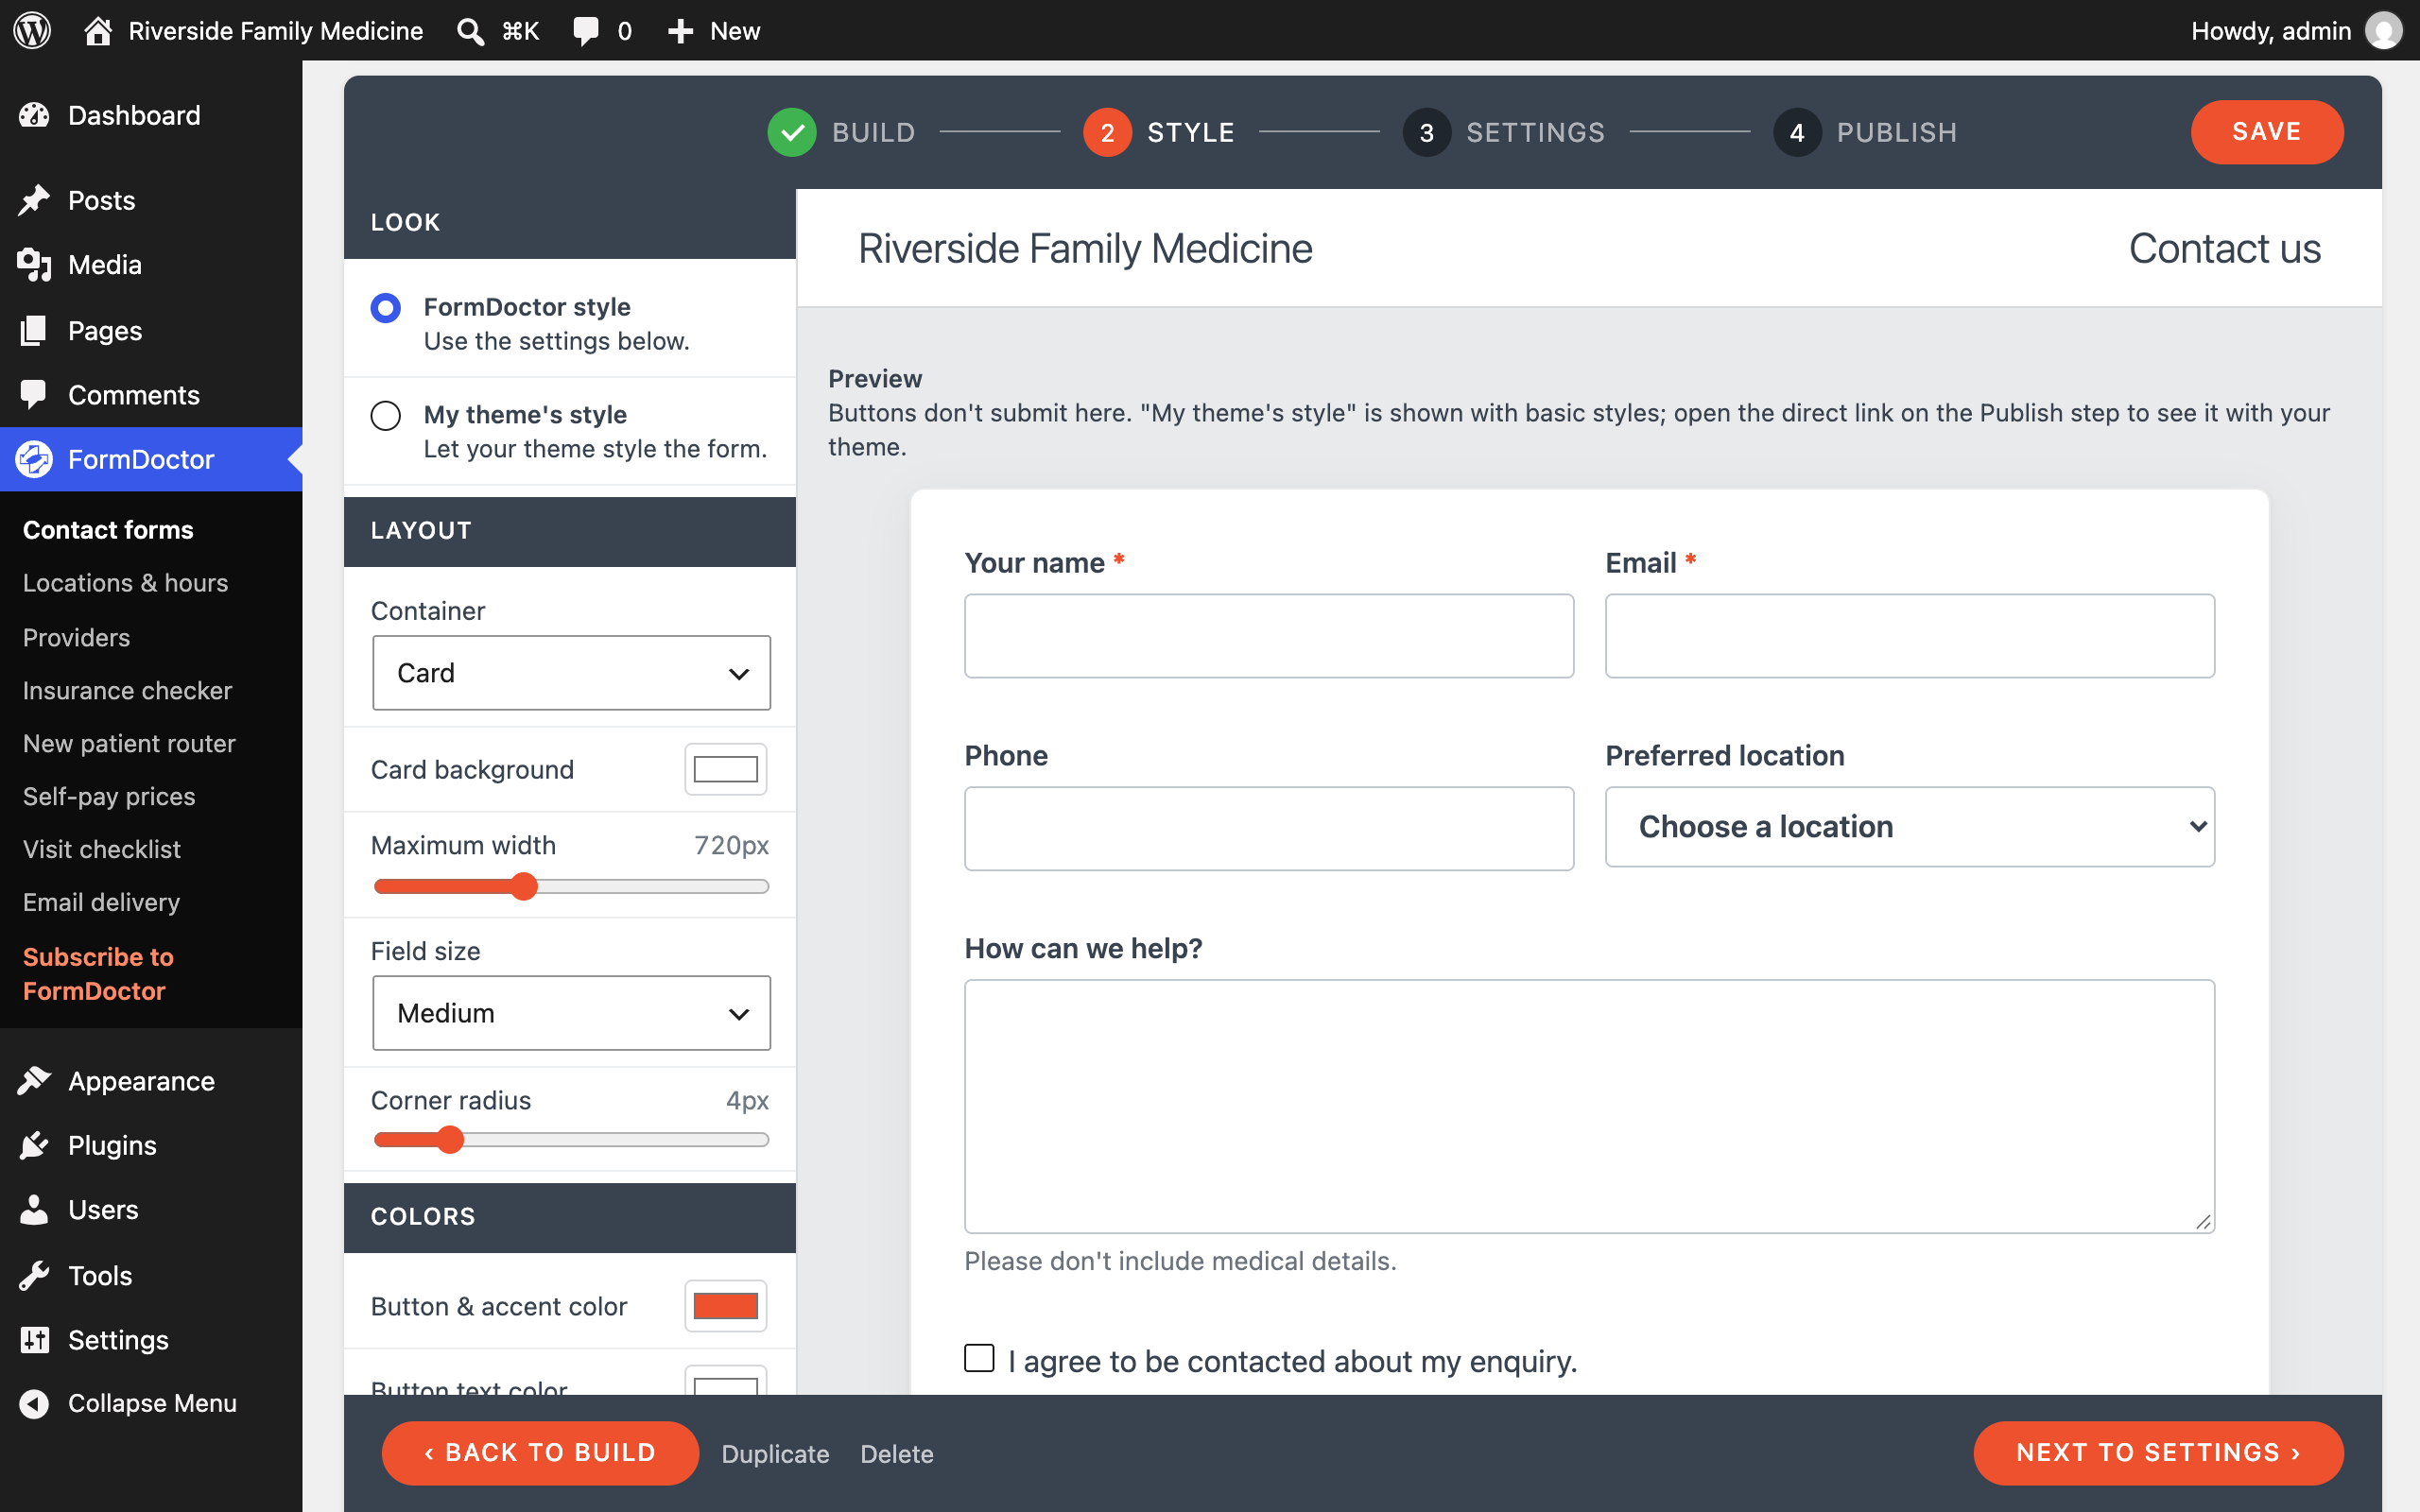
Task: Open the Container dropdown set to Card
Action: click(571, 673)
